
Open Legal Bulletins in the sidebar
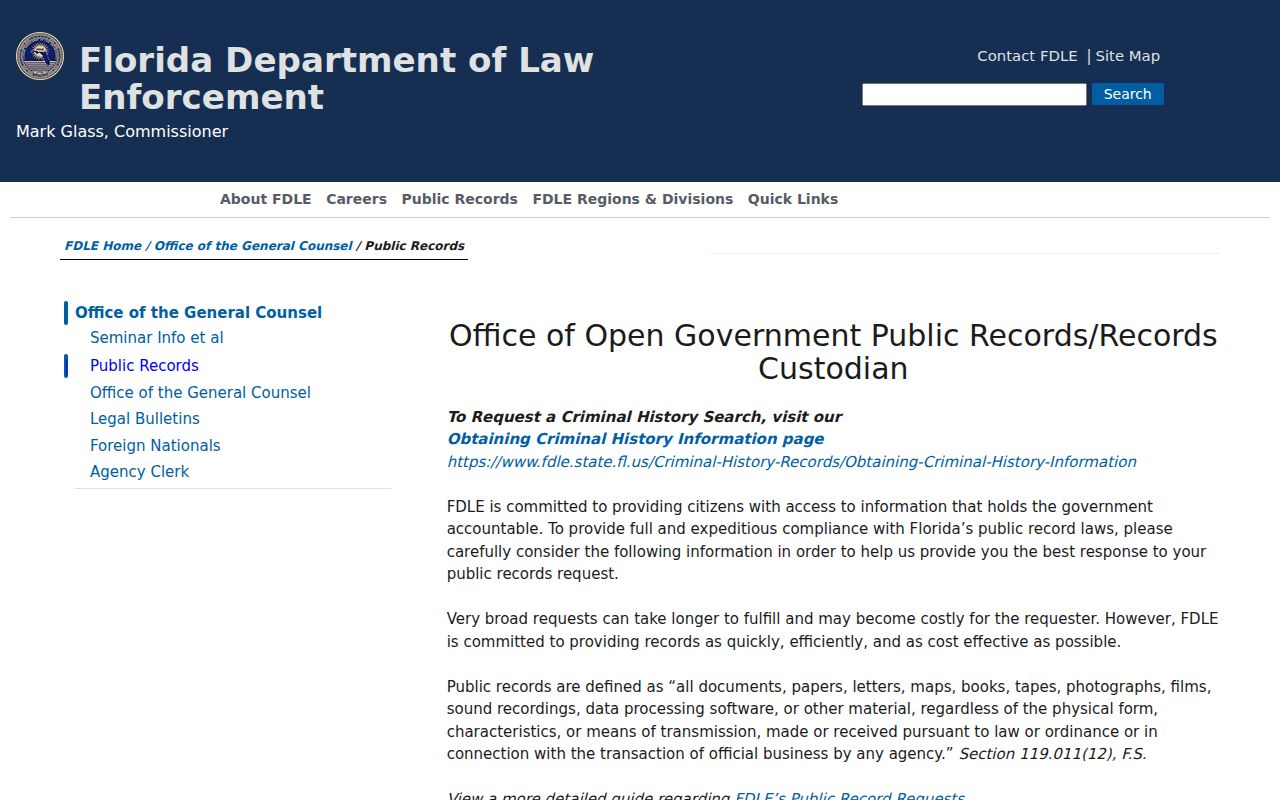[145, 419]
